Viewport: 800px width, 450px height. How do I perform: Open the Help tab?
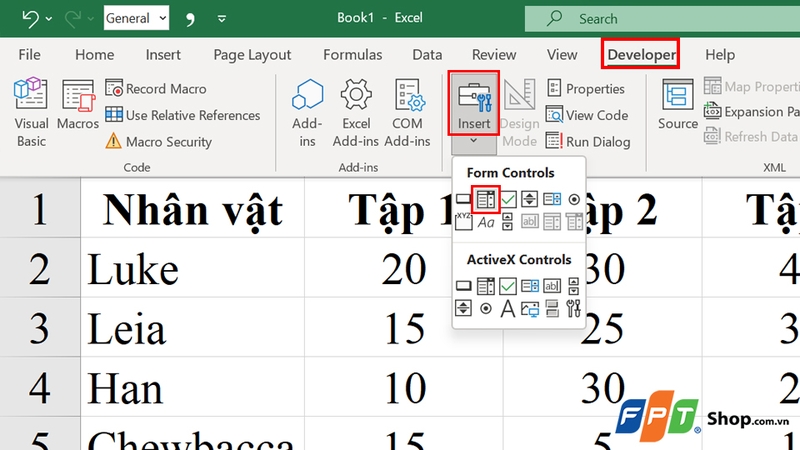(720, 55)
